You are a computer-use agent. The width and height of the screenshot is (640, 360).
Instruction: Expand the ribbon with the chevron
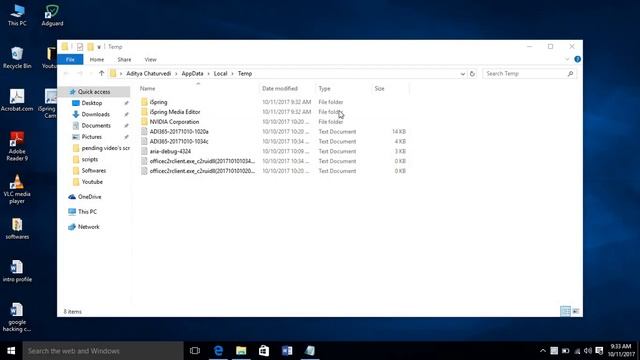pos(567,59)
